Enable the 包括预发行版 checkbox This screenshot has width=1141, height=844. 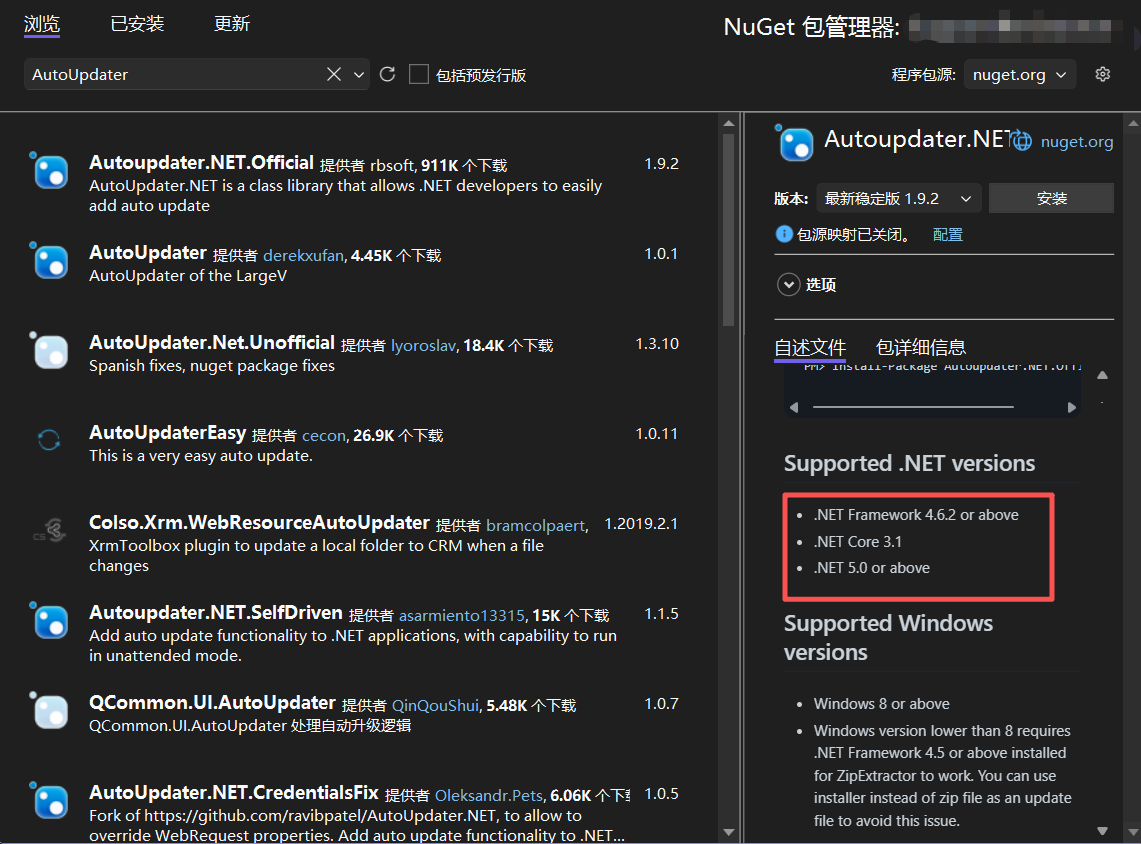pyautogui.click(x=418, y=74)
